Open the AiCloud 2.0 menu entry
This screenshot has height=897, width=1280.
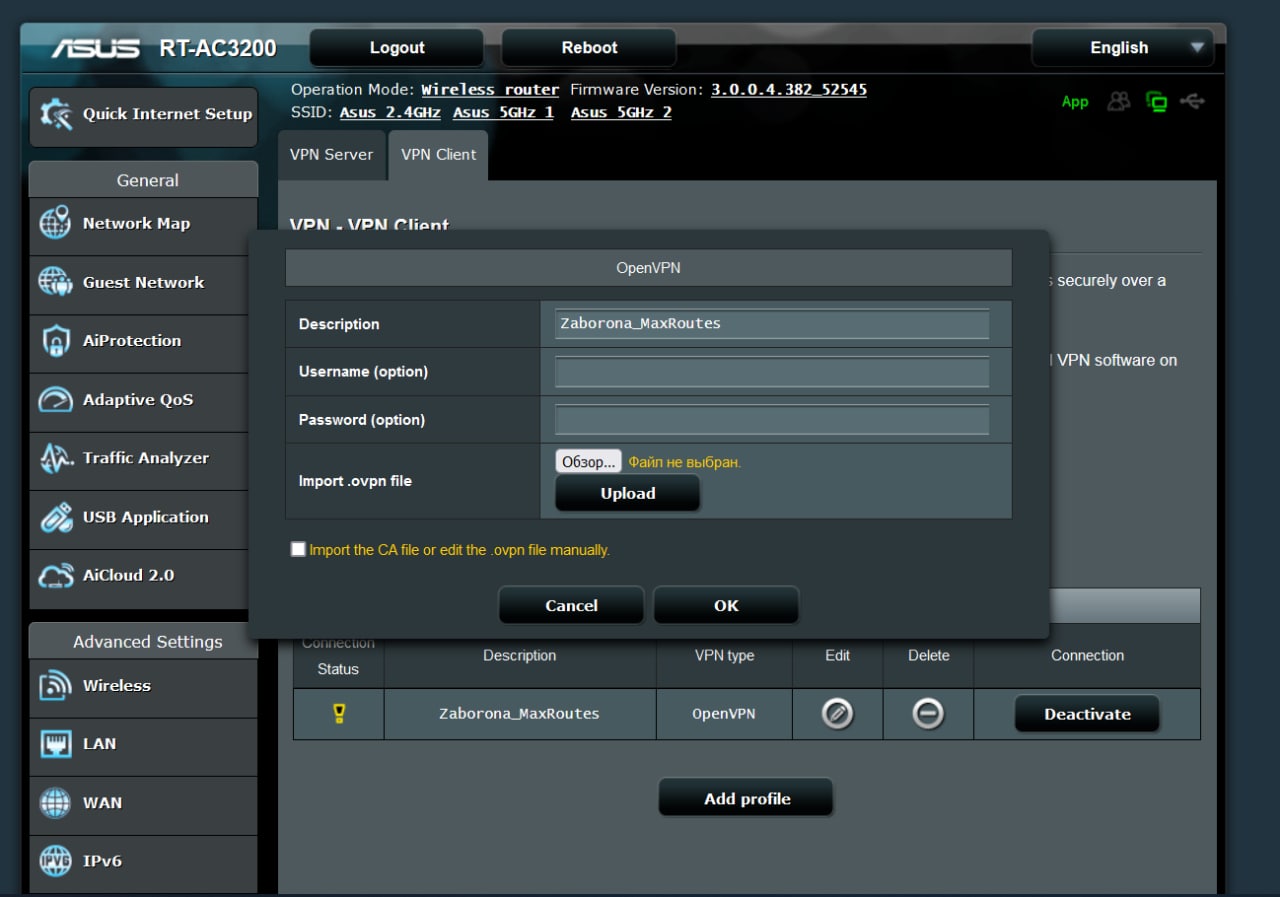[143, 576]
